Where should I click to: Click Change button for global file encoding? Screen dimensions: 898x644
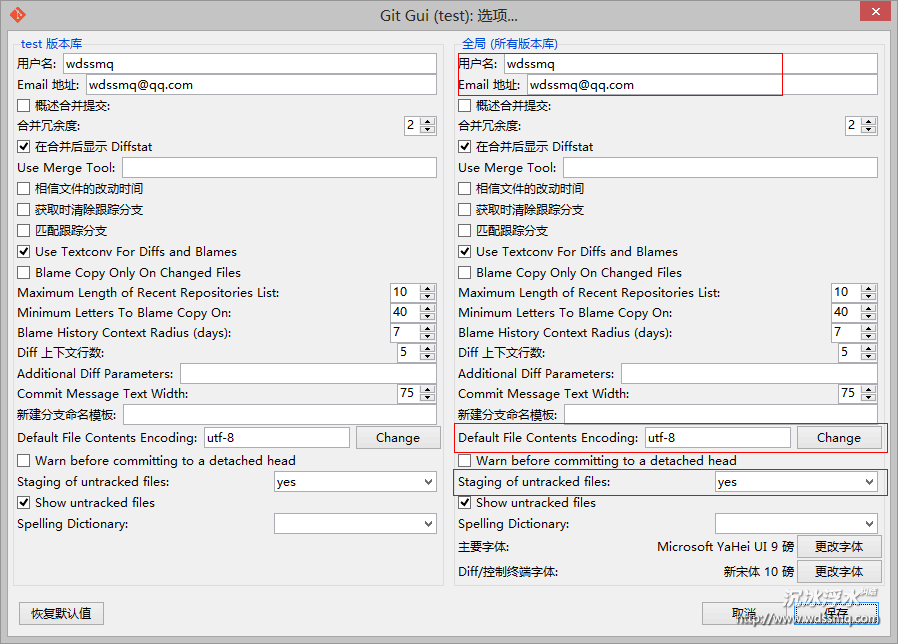pyautogui.click(x=838, y=438)
